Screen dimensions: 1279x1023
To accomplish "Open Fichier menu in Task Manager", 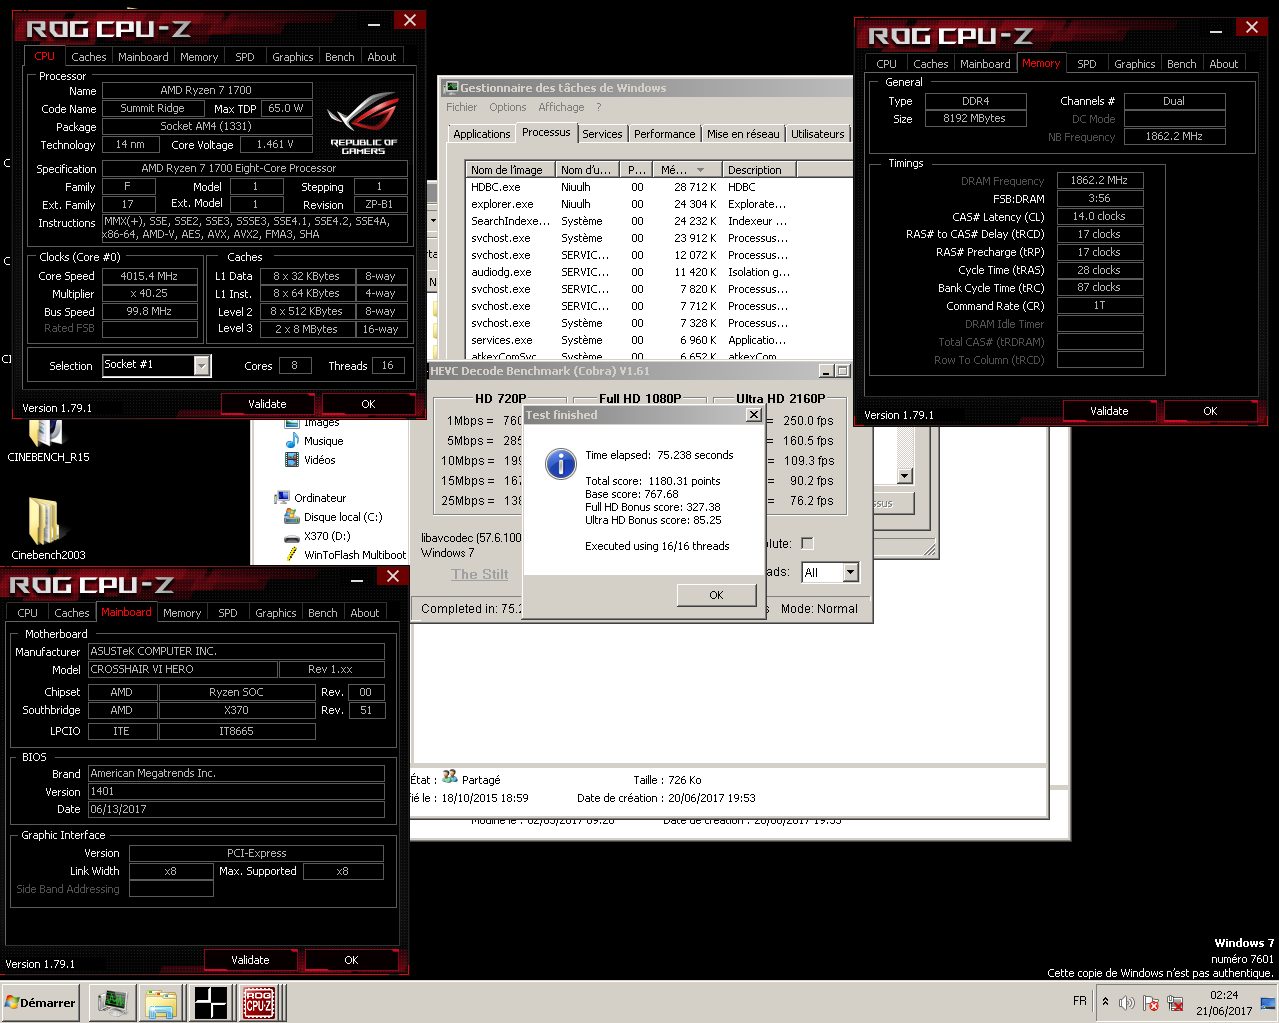I will click(x=462, y=107).
